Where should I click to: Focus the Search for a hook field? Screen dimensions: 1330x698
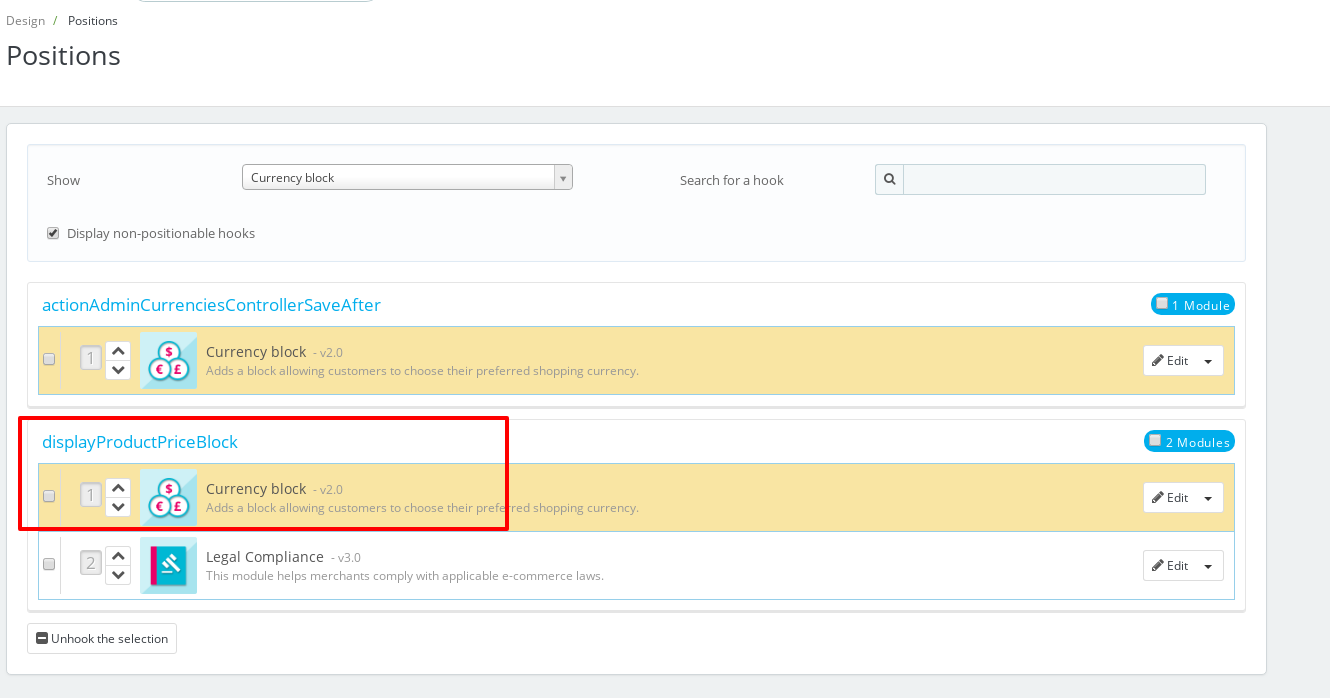pyautogui.click(x=1054, y=179)
